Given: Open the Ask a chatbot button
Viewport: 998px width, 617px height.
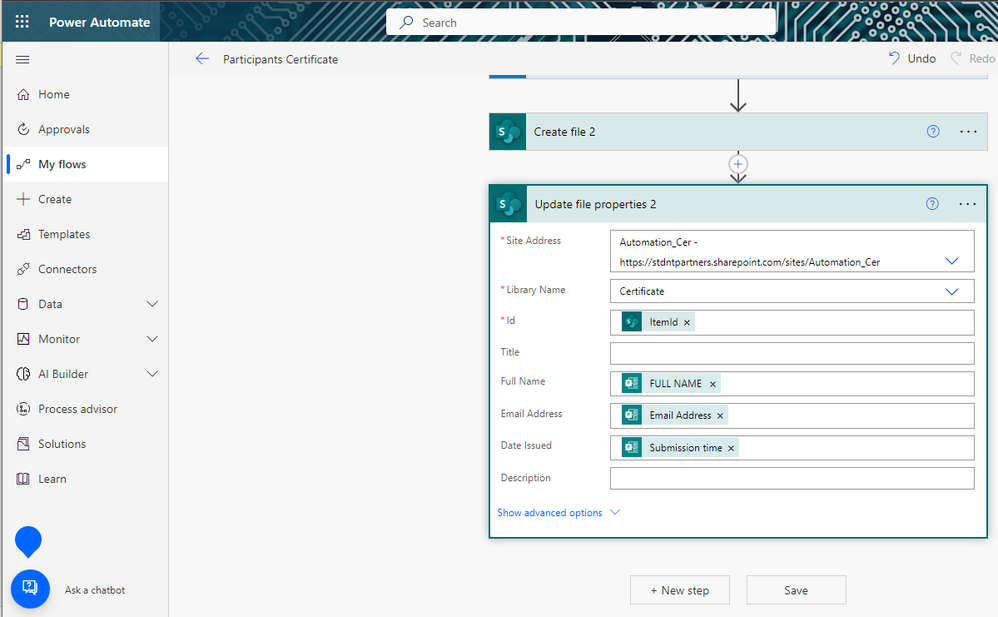Looking at the screenshot, I should point(30,588).
